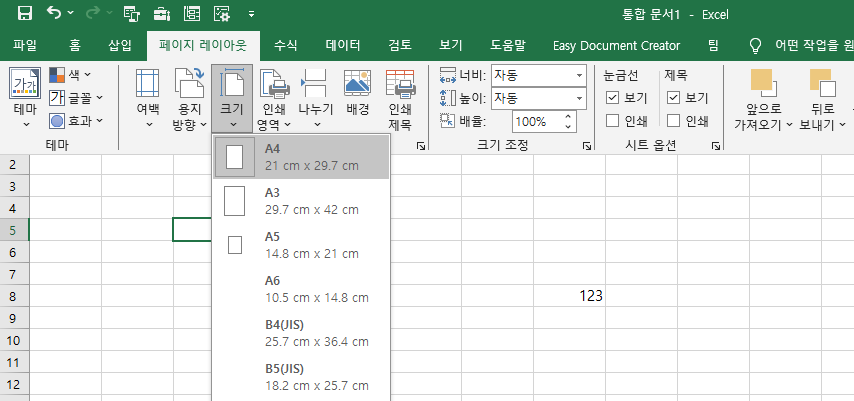Screen dimensions: 854x401
Task: Click the 인쇄 제목 print titles button
Action: (400, 99)
